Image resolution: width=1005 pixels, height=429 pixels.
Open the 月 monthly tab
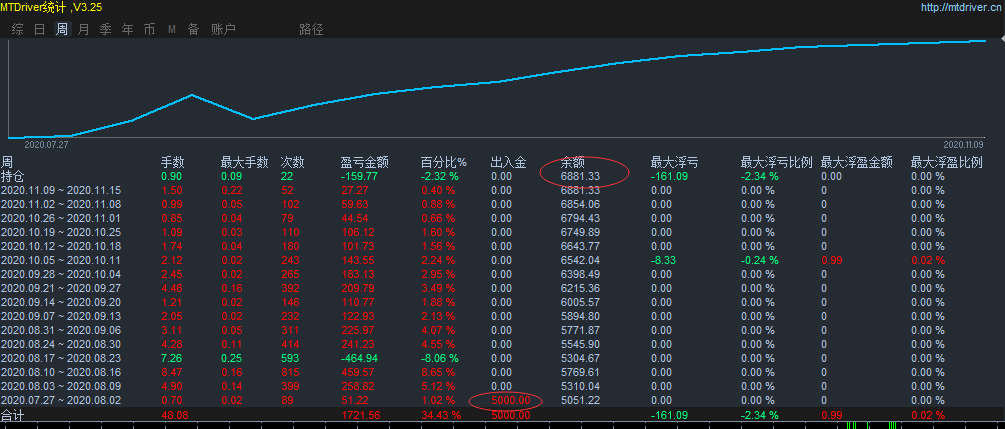[83, 29]
